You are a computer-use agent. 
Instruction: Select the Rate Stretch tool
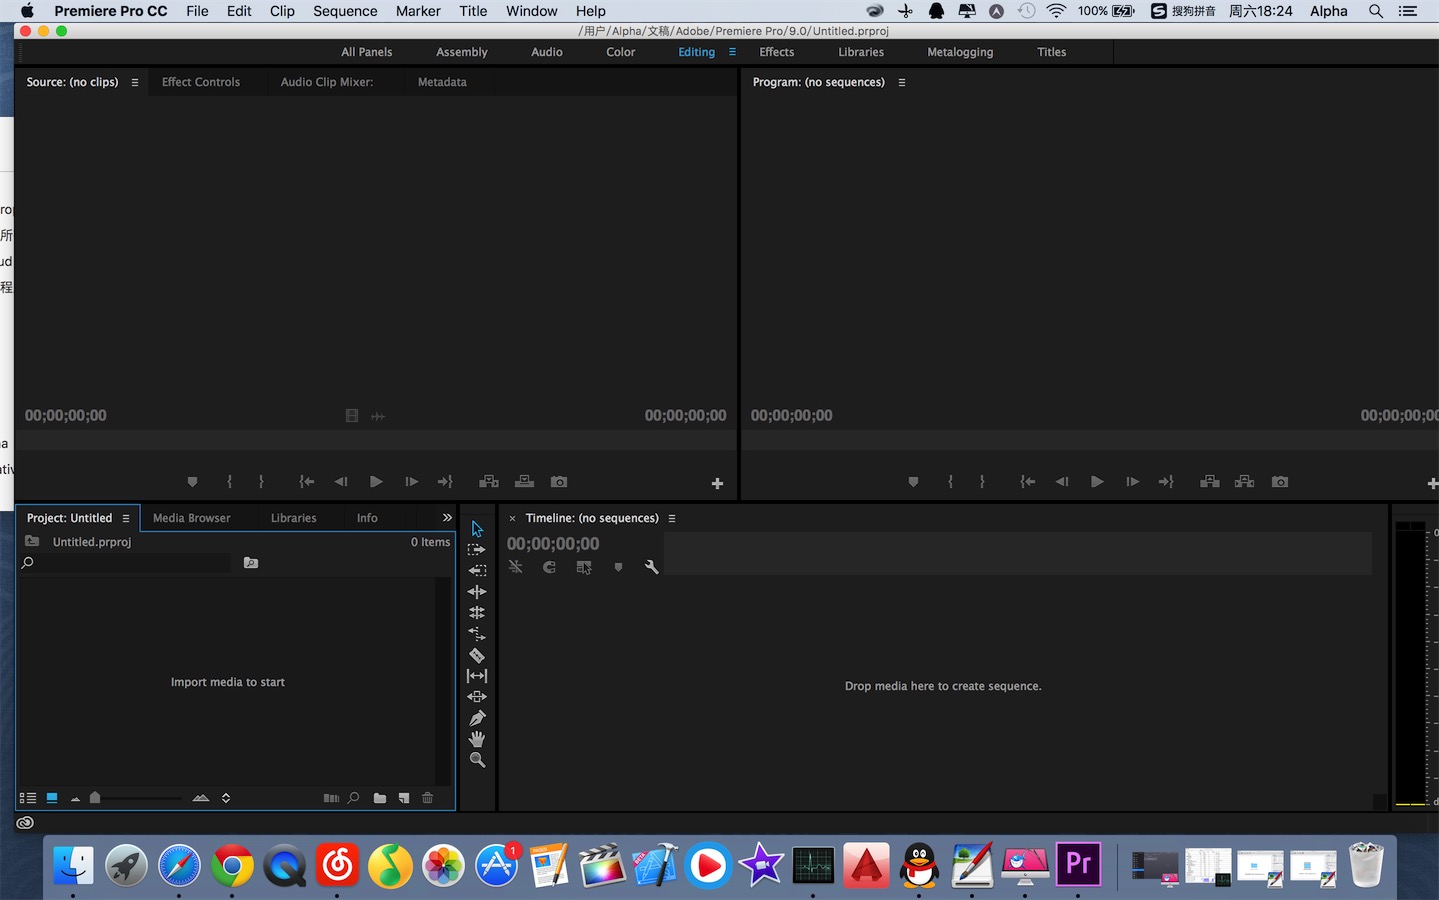pyautogui.click(x=477, y=634)
